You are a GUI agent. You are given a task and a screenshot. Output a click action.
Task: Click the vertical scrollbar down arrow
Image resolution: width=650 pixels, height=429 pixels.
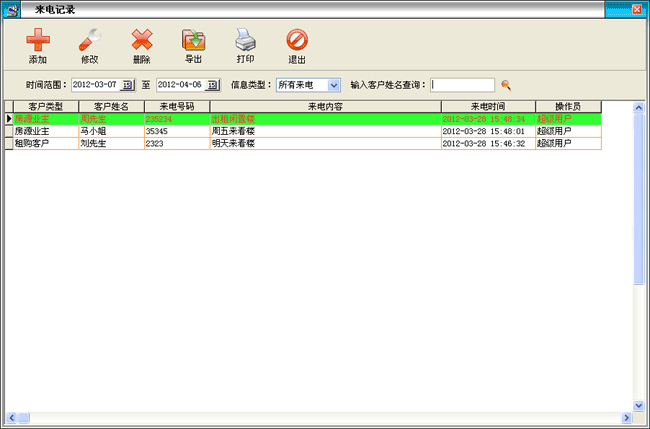(640, 405)
